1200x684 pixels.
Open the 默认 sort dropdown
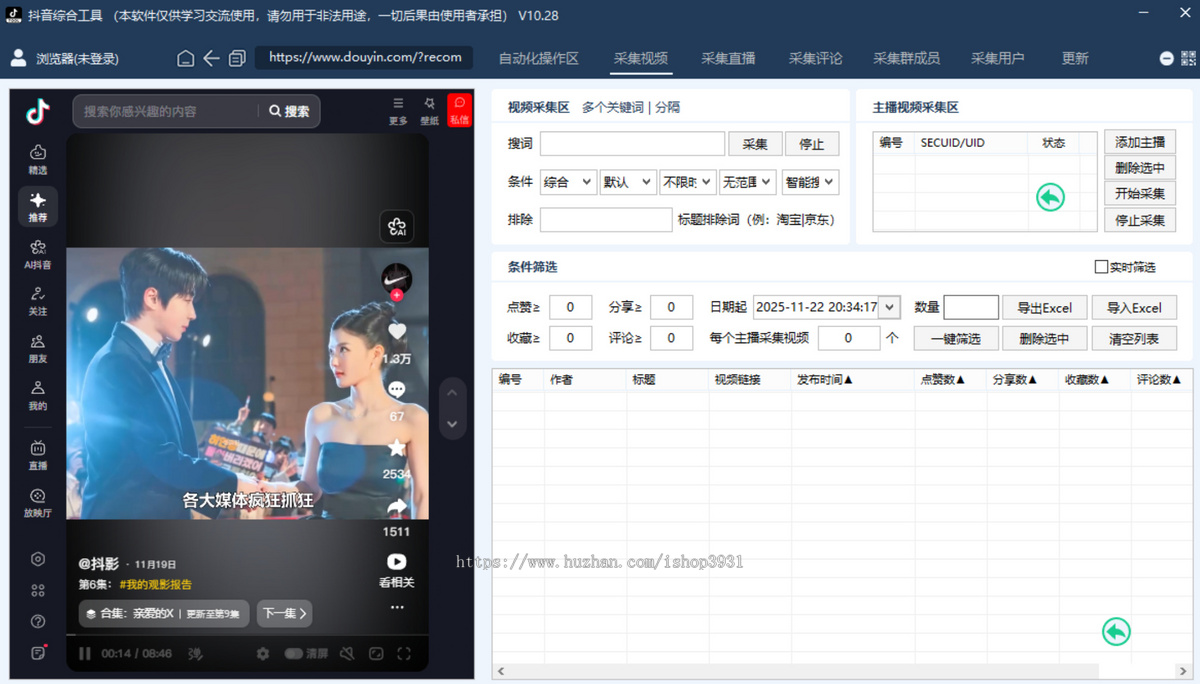pyautogui.click(x=627, y=182)
